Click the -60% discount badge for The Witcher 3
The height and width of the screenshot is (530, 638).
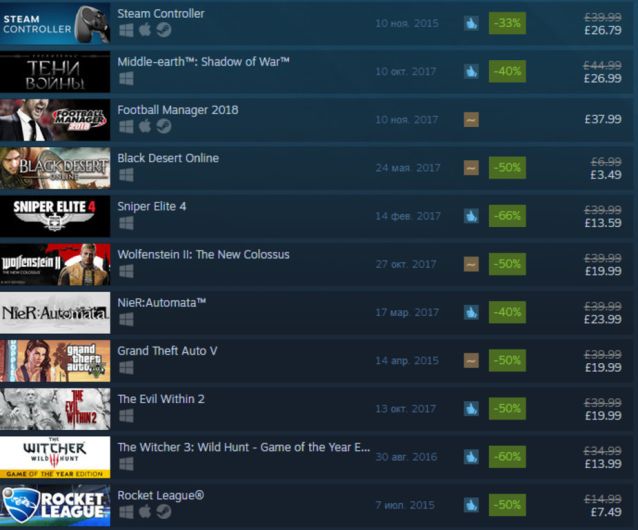tap(507, 456)
